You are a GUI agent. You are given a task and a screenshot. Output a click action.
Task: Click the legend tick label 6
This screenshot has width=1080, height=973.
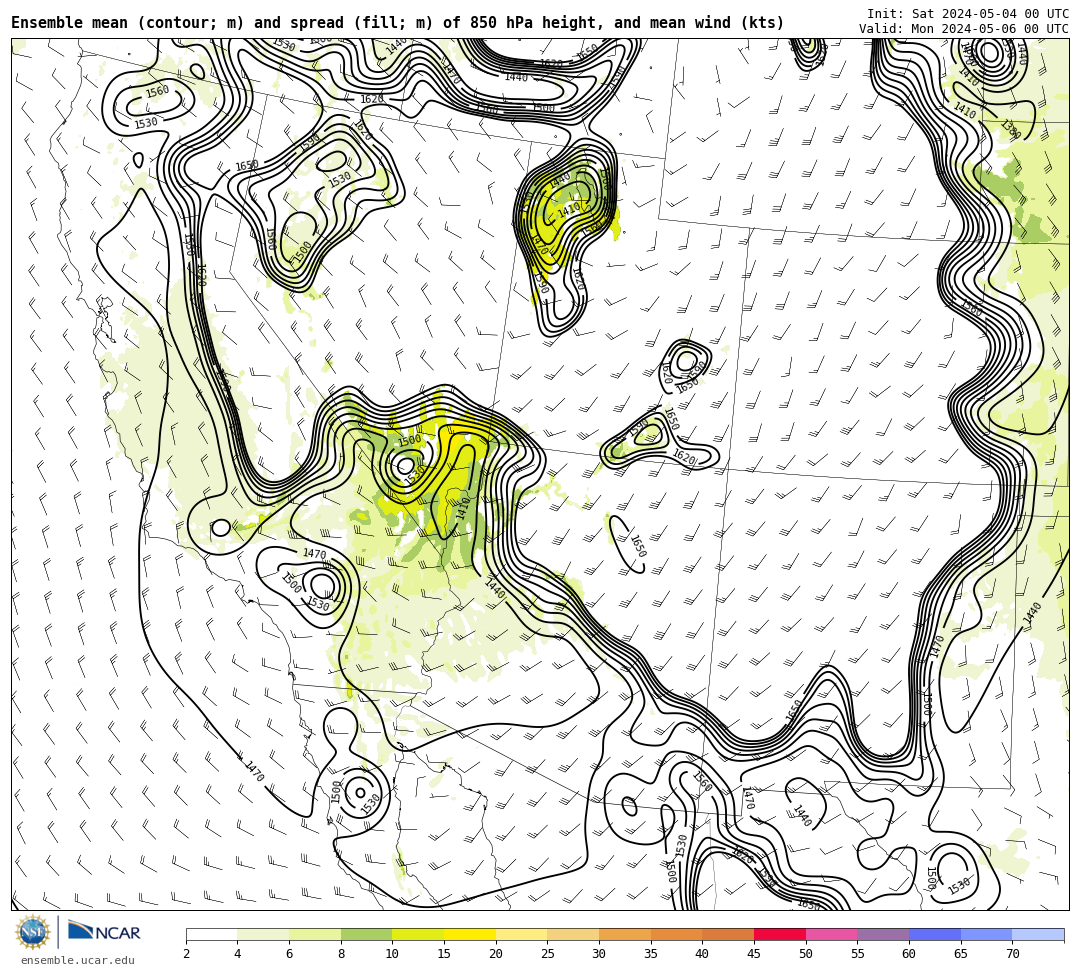289,954
